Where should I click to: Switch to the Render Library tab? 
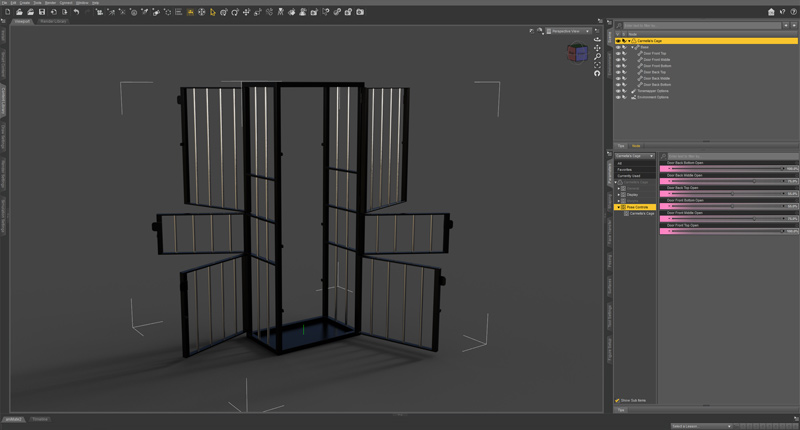pyautogui.click(x=53, y=21)
